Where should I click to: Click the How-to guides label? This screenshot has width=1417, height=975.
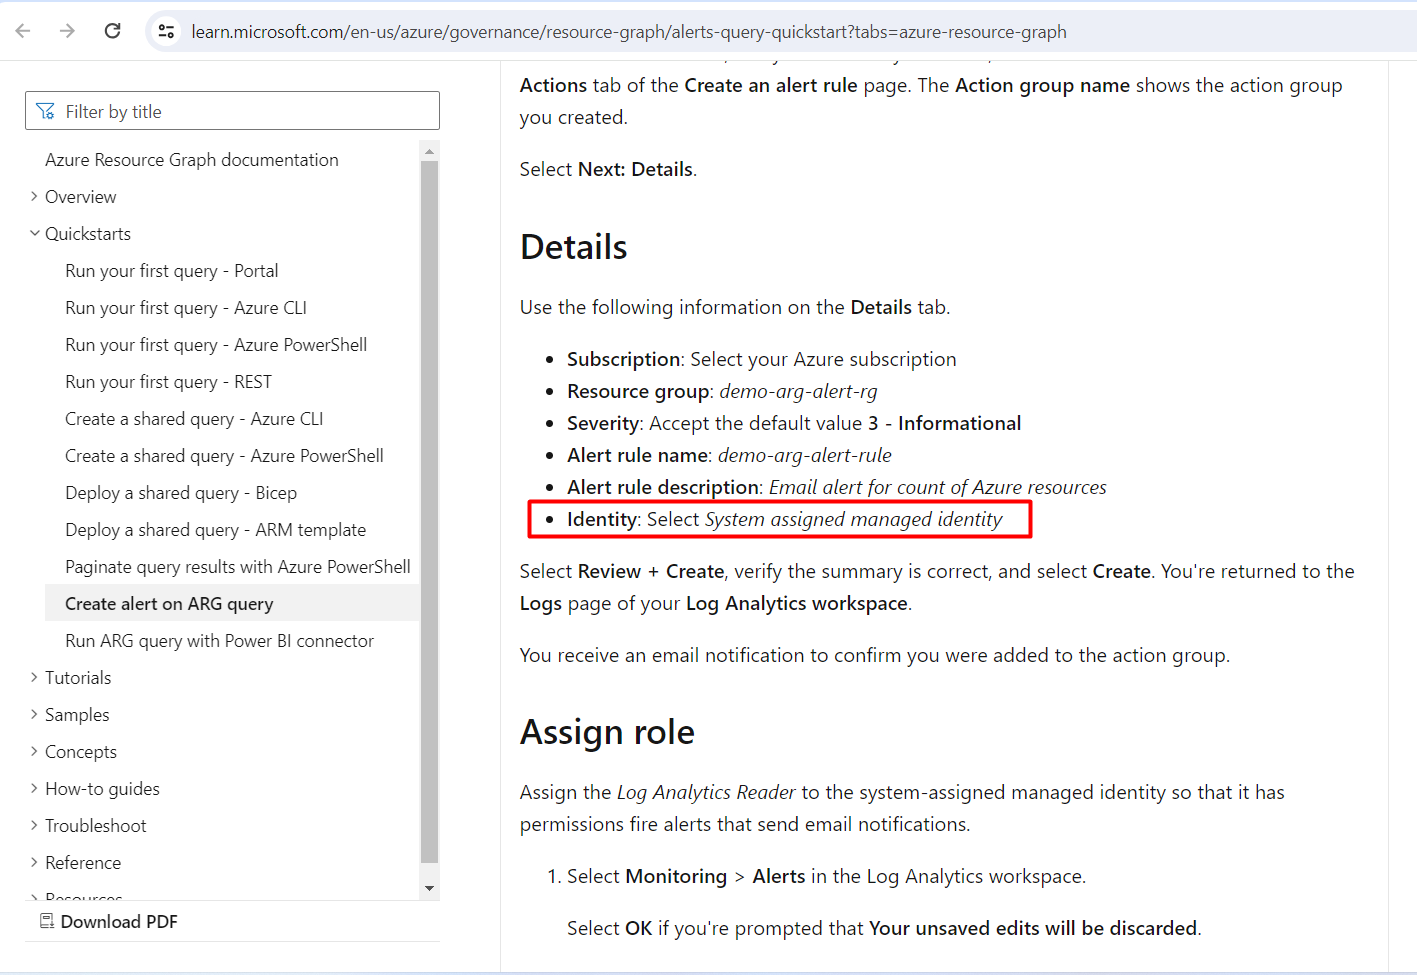pos(102,789)
